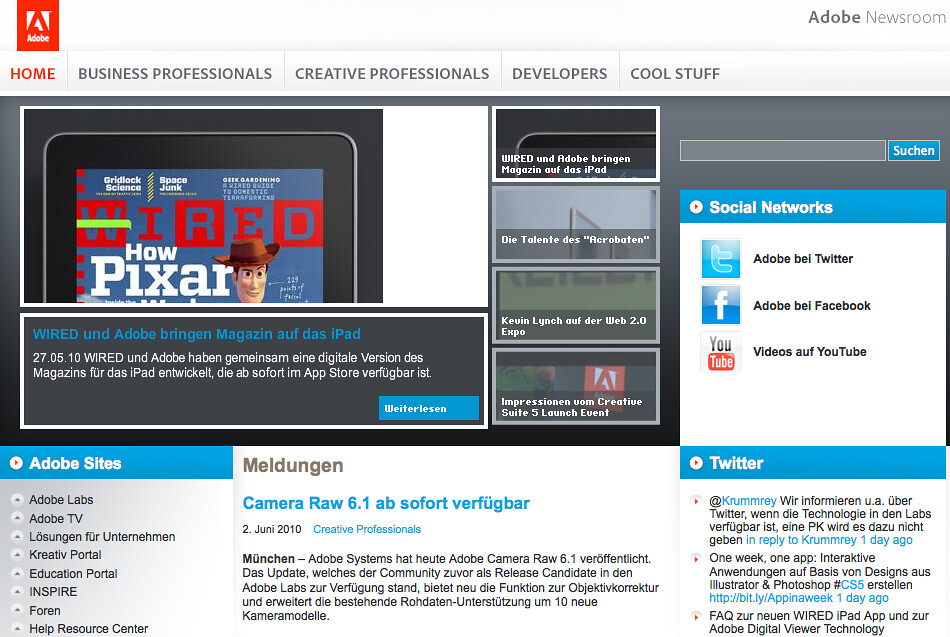The height and width of the screenshot is (637, 950).
Task: Click the Adobe Sites header arrow icon
Action: point(16,463)
